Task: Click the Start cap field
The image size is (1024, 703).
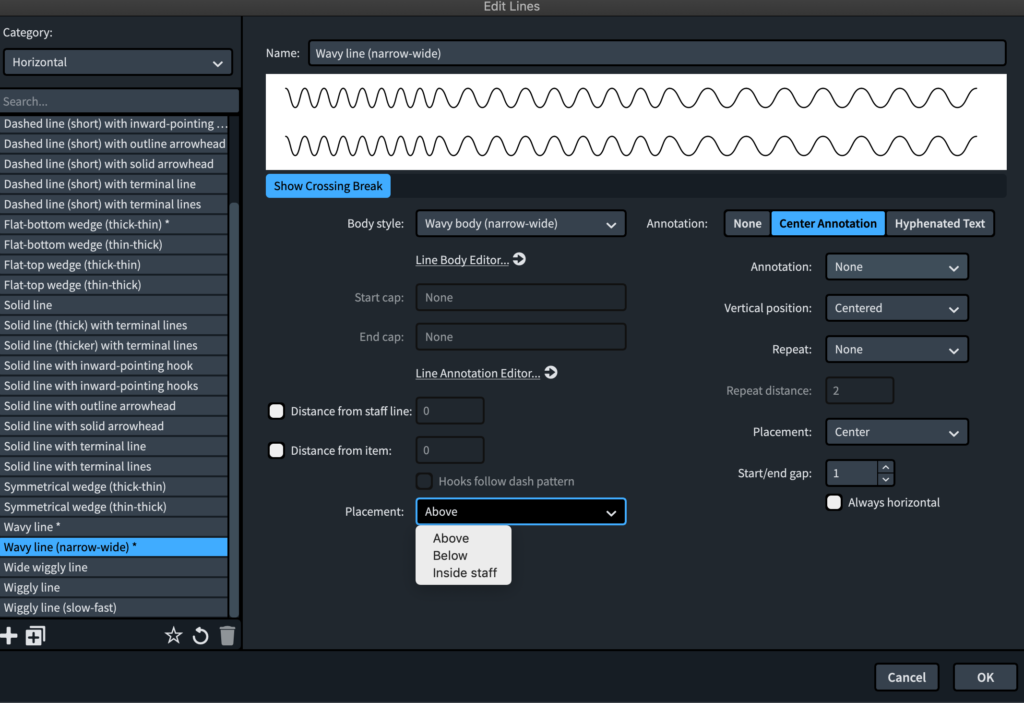Action: click(520, 297)
